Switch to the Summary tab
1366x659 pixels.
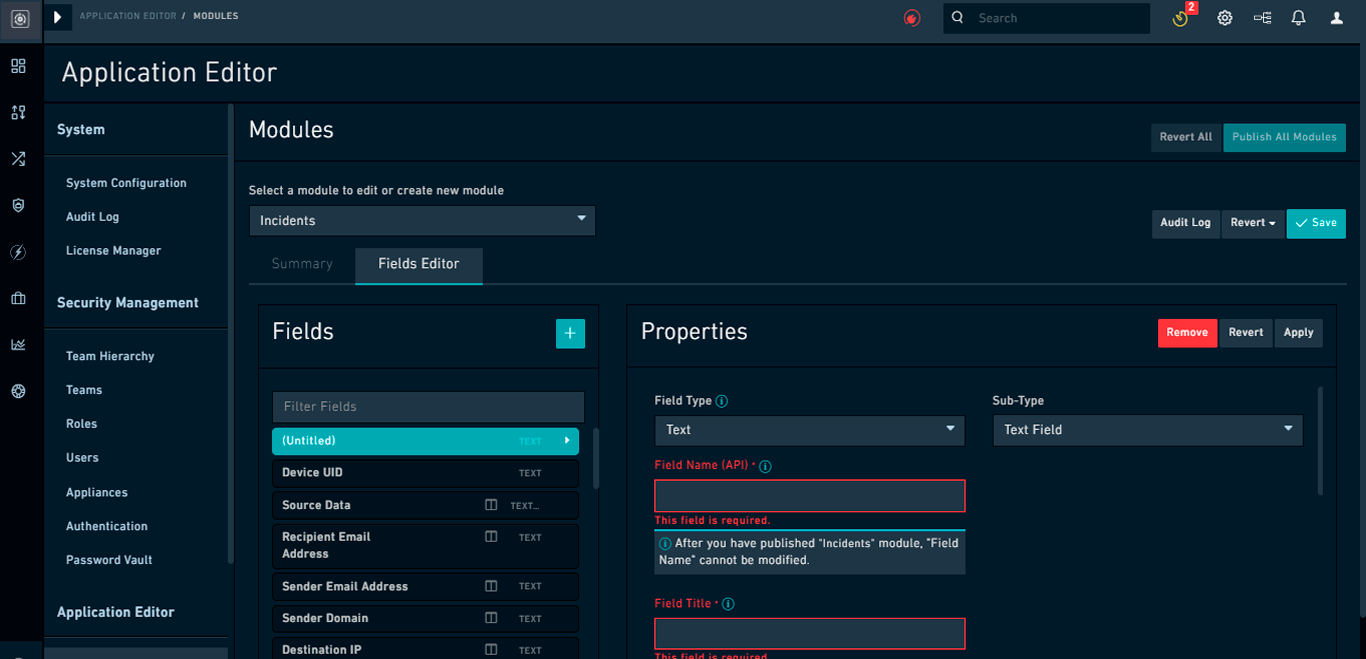[301, 263]
